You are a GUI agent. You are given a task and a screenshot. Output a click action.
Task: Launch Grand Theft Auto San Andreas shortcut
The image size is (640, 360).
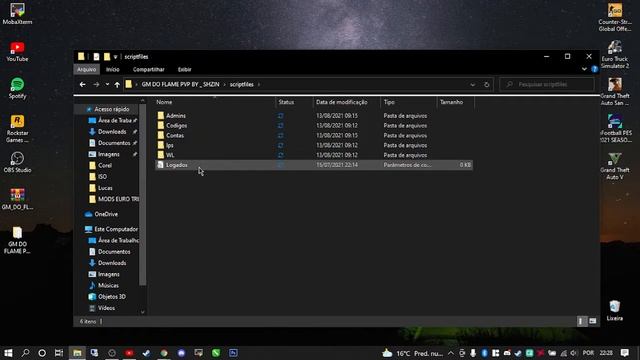[615, 92]
